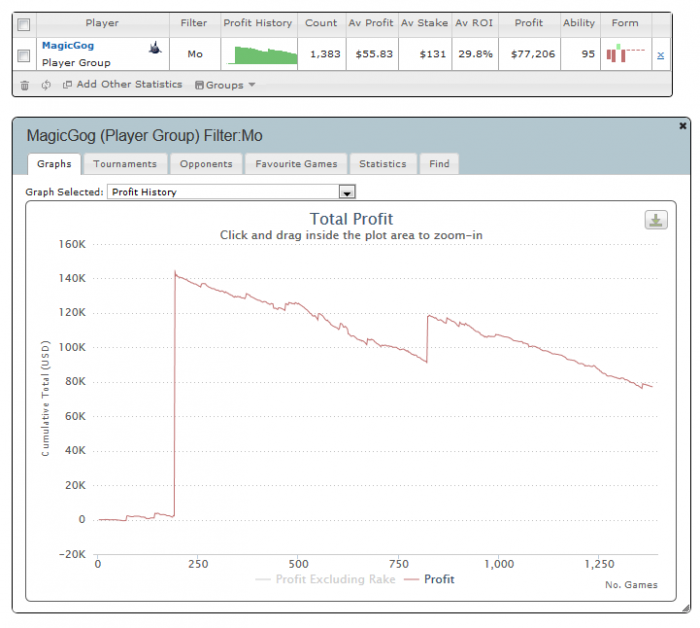Sort by Ability column header
The width and height of the screenshot is (700, 628).
coord(579,23)
